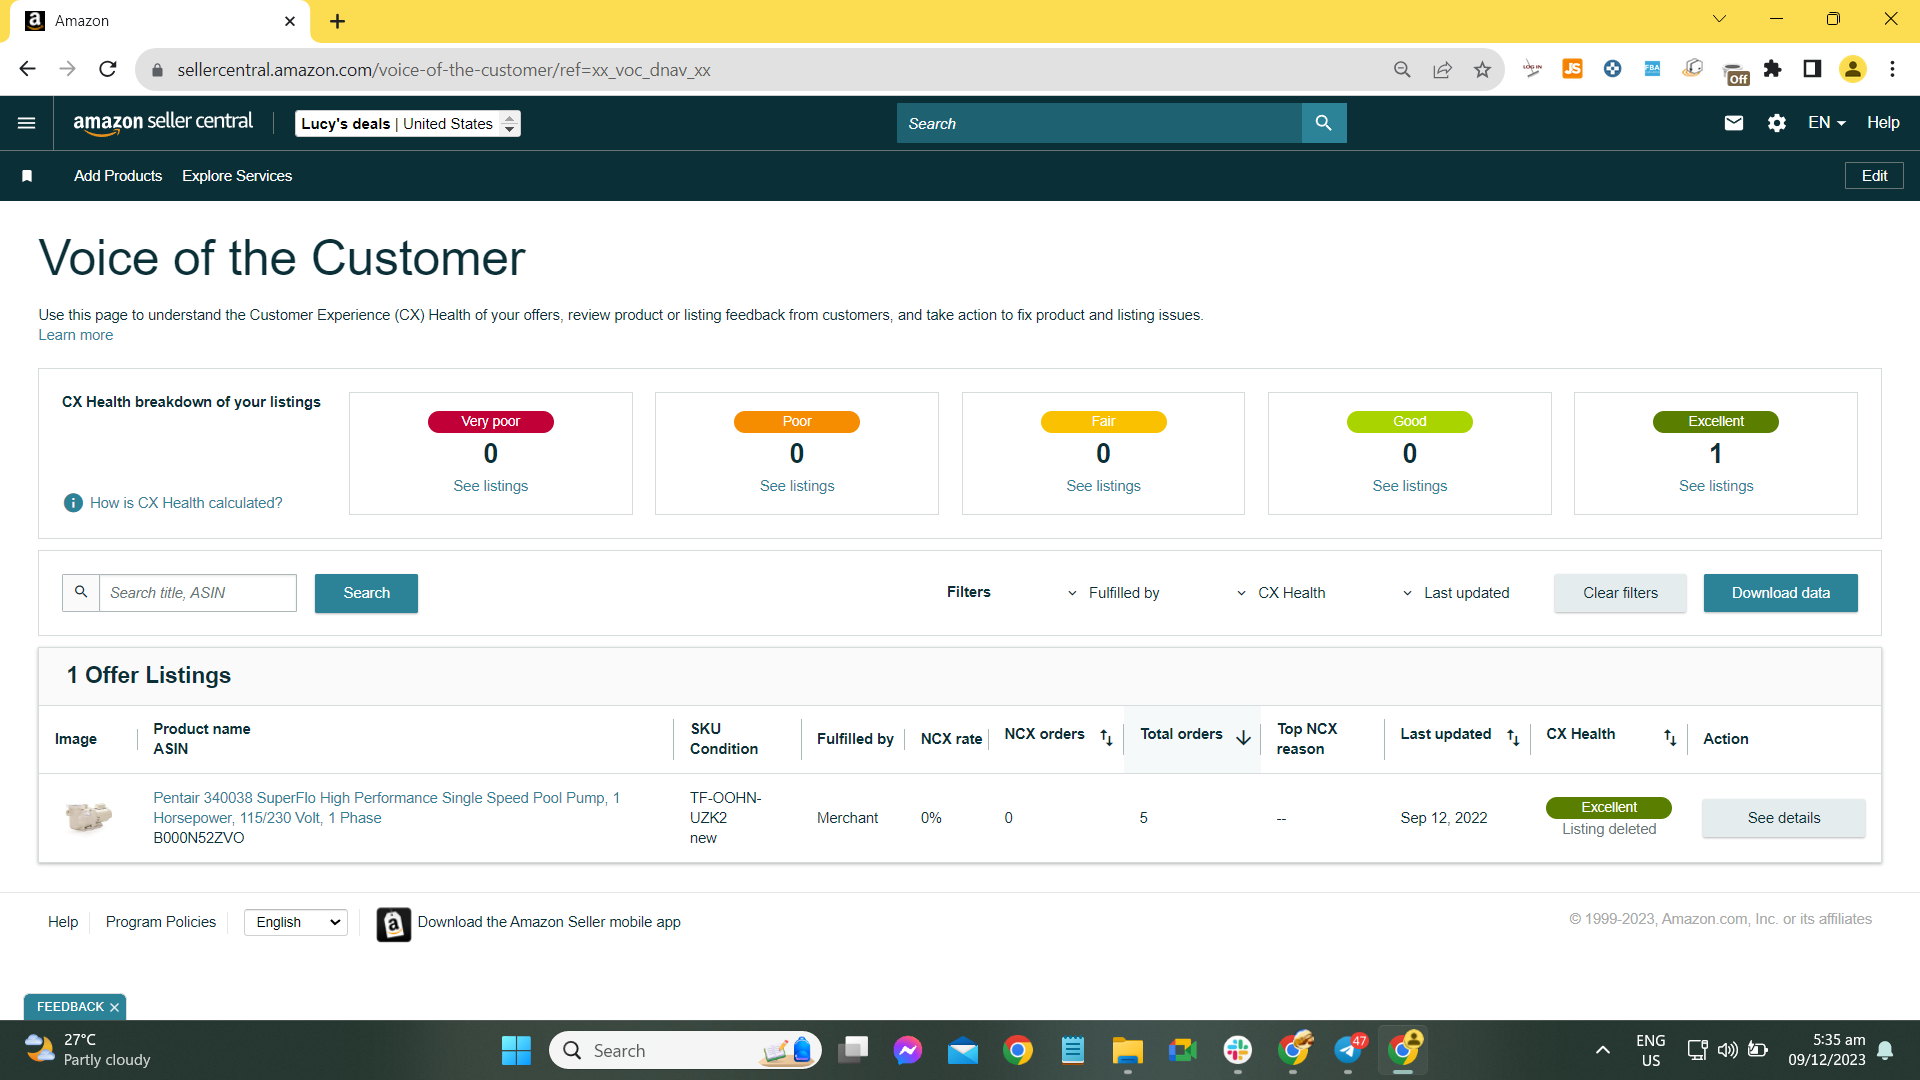This screenshot has height=1080, width=1920.
Task: Open the Pentair SuperFlo pool pump product link
Action: (386, 808)
